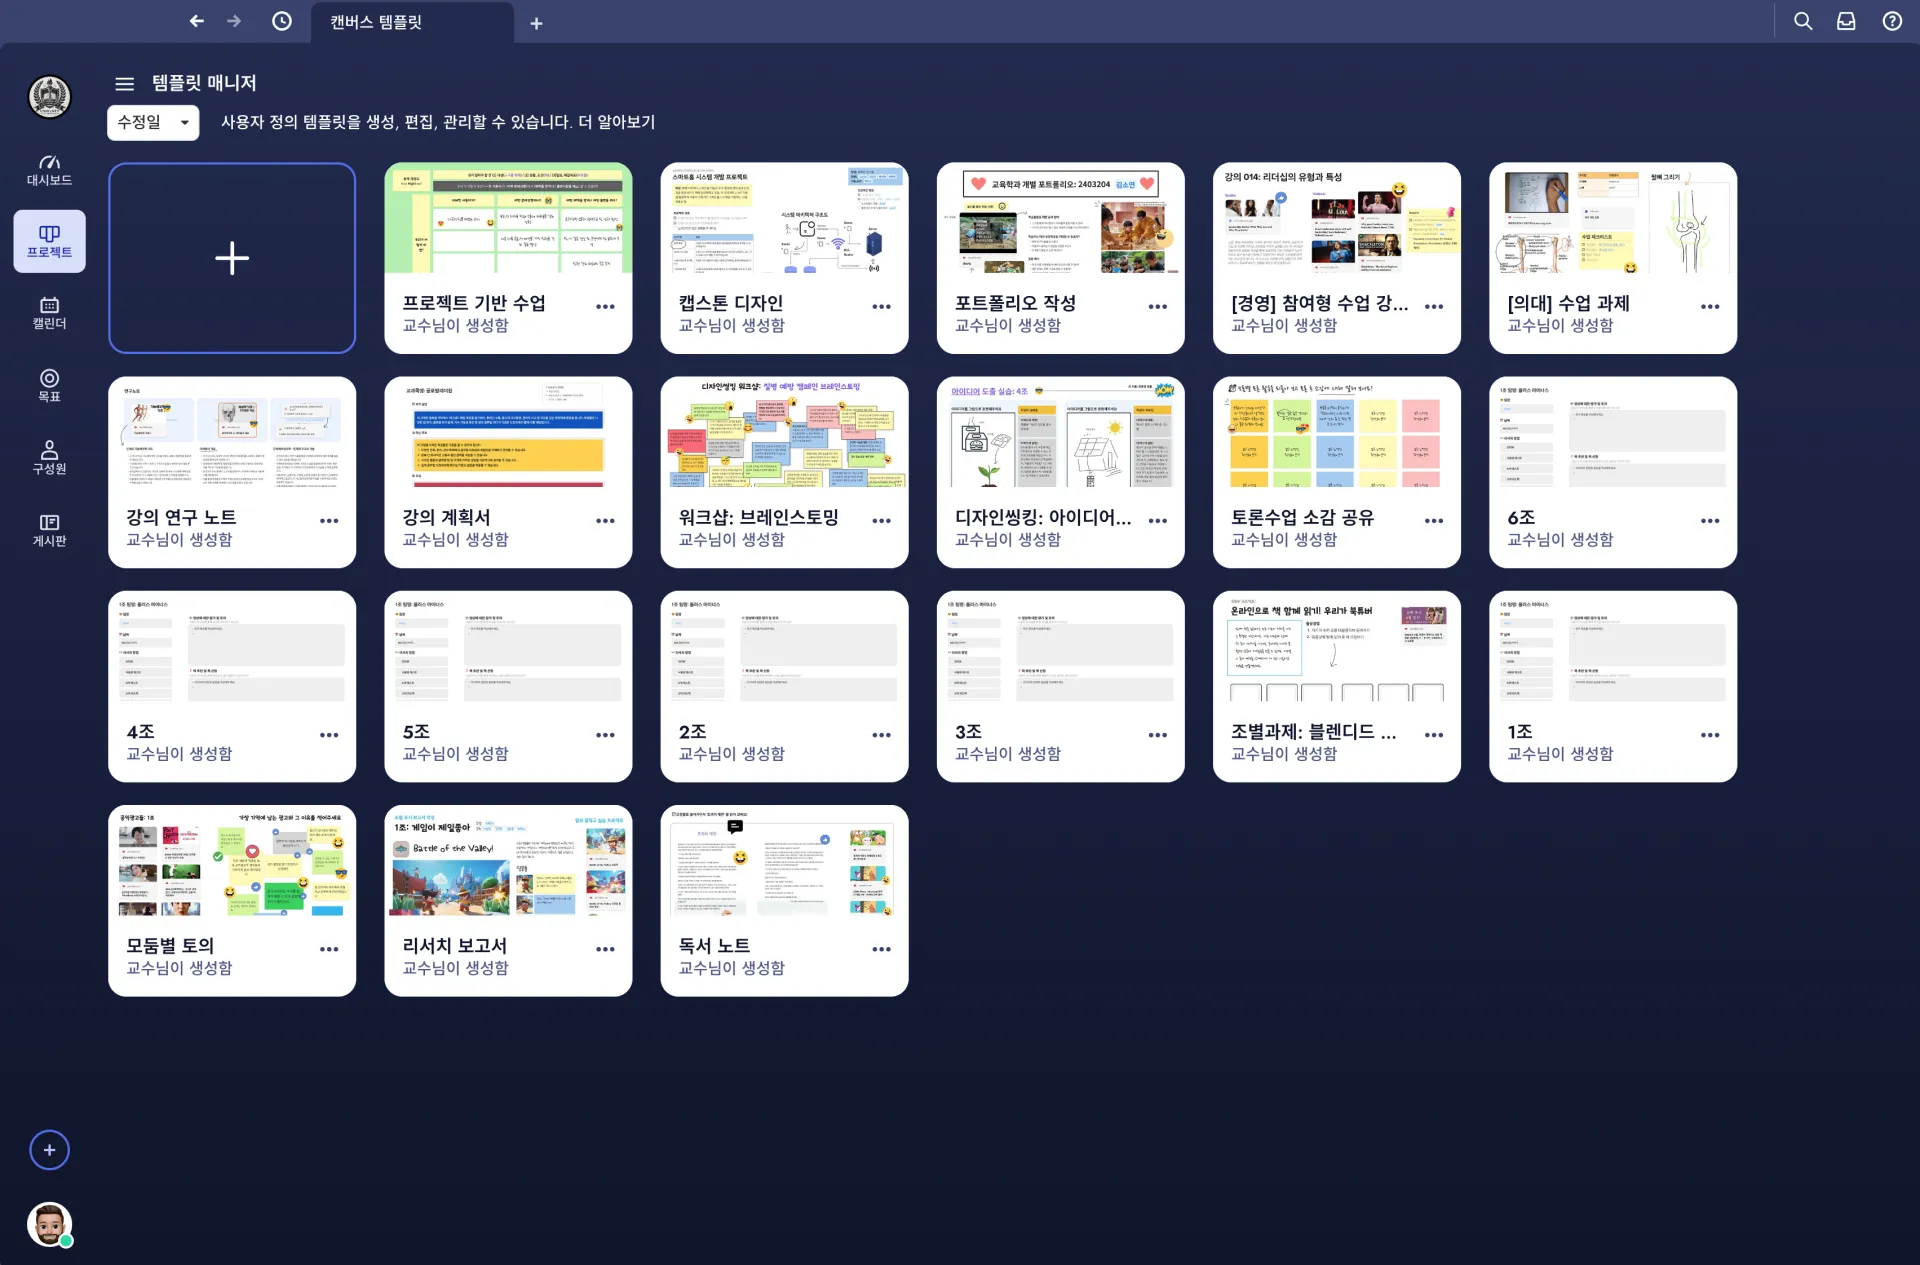Viewport: 1920px width, 1265px height.
Task: Click the 2조 template title
Action: point(692,732)
